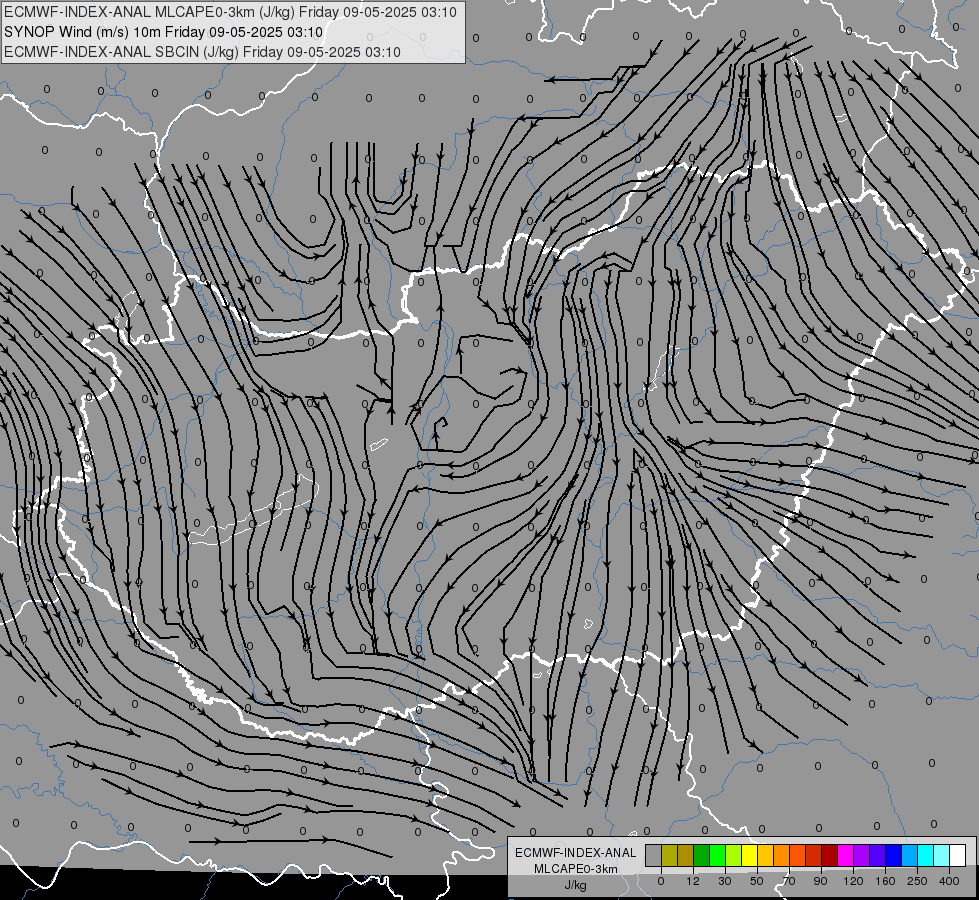The image size is (979, 900).
Task: Click the legend scale value 90
Action: pyautogui.click(x=820, y=881)
